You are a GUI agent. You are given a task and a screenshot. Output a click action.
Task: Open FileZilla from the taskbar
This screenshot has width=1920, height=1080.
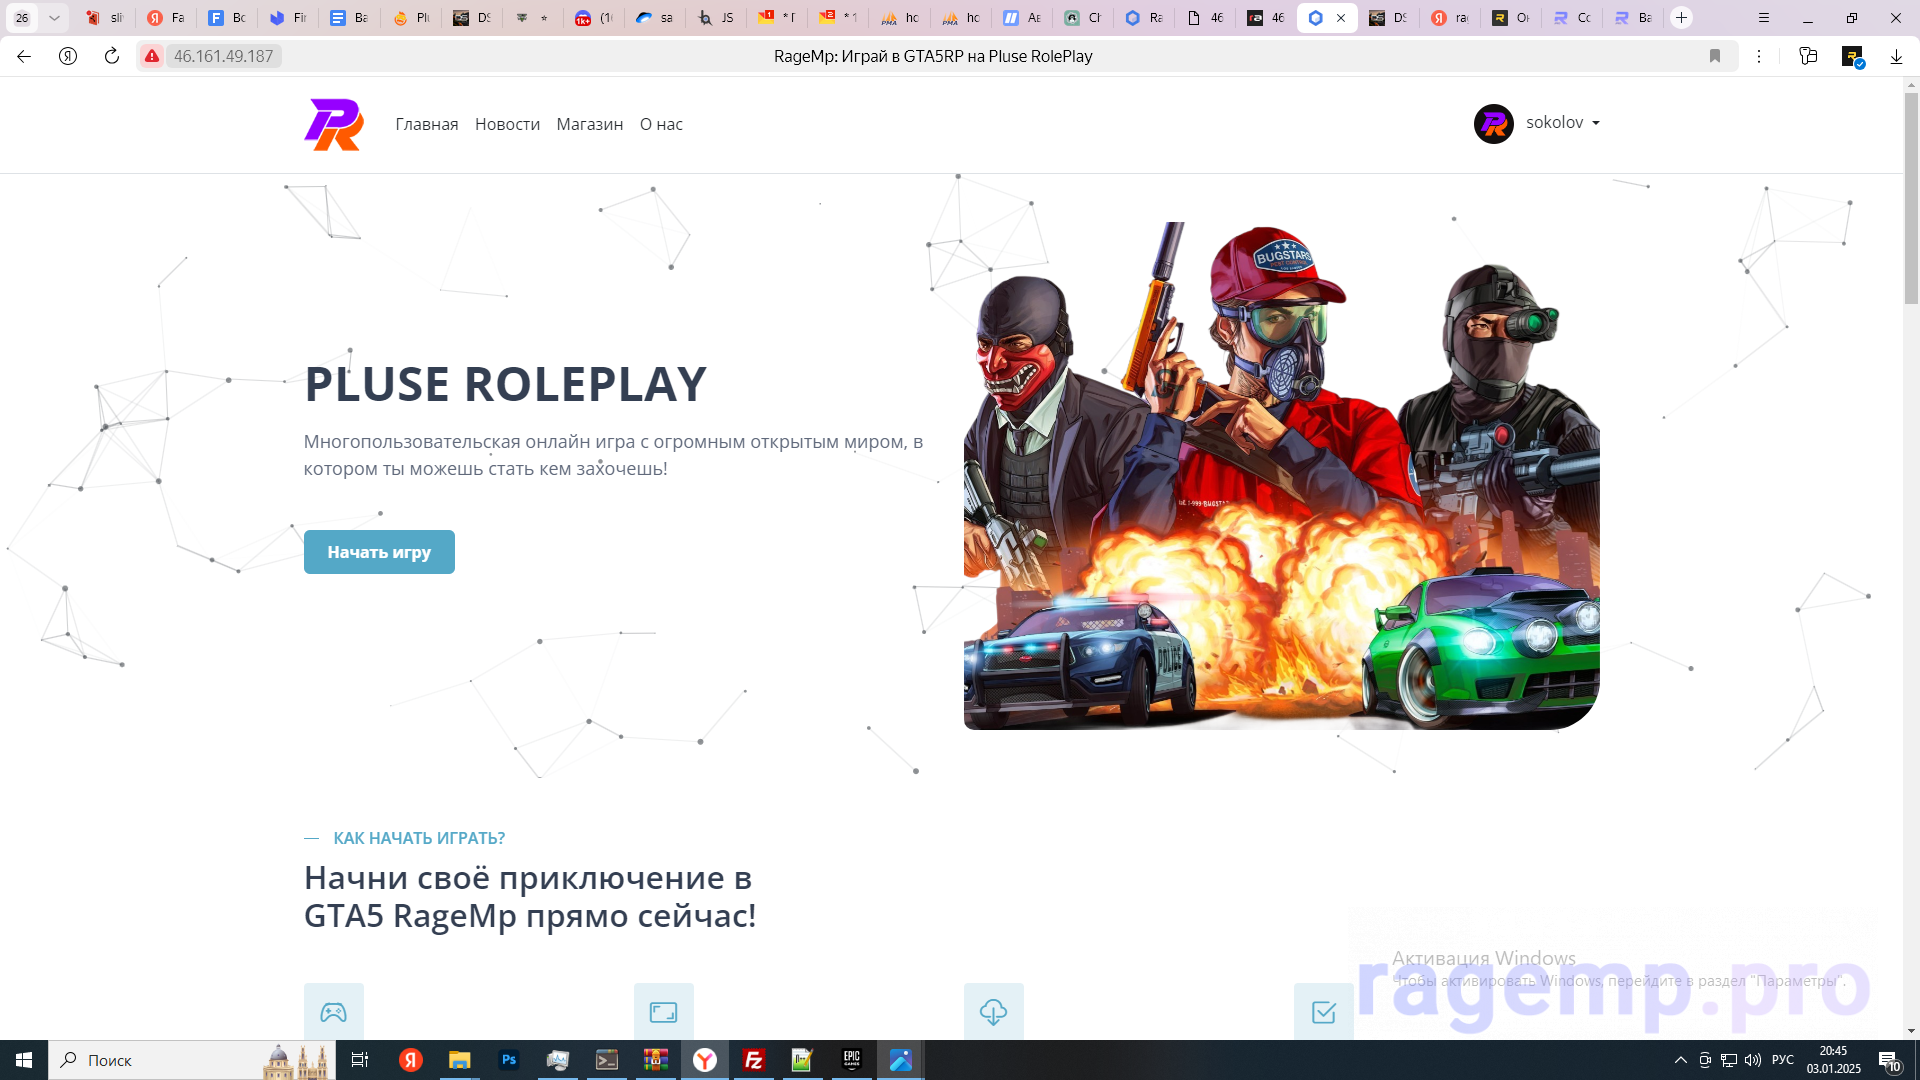pyautogui.click(x=754, y=1060)
